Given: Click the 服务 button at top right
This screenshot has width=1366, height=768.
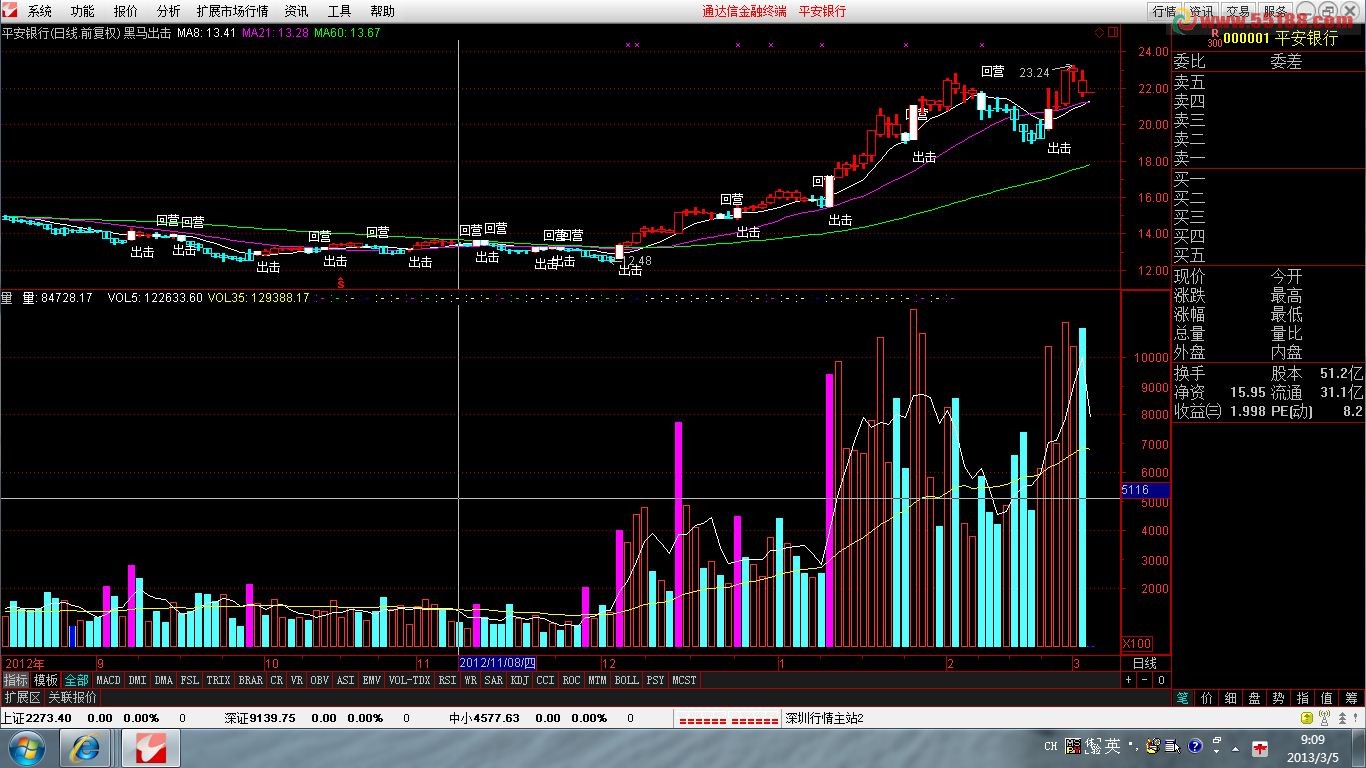Looking at the screenshot, I should click(x=1275, y=11).
